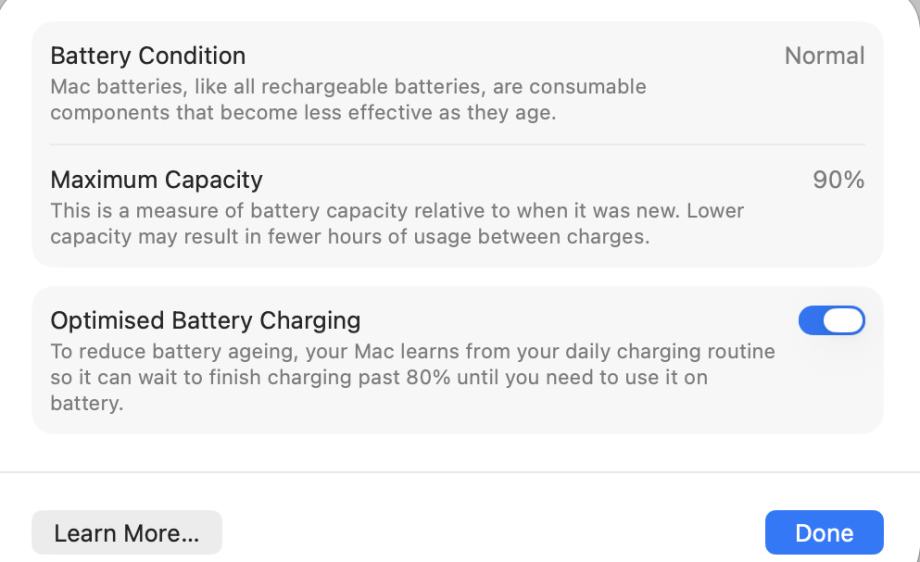Click the separator line above Done button

click(460, 472)
